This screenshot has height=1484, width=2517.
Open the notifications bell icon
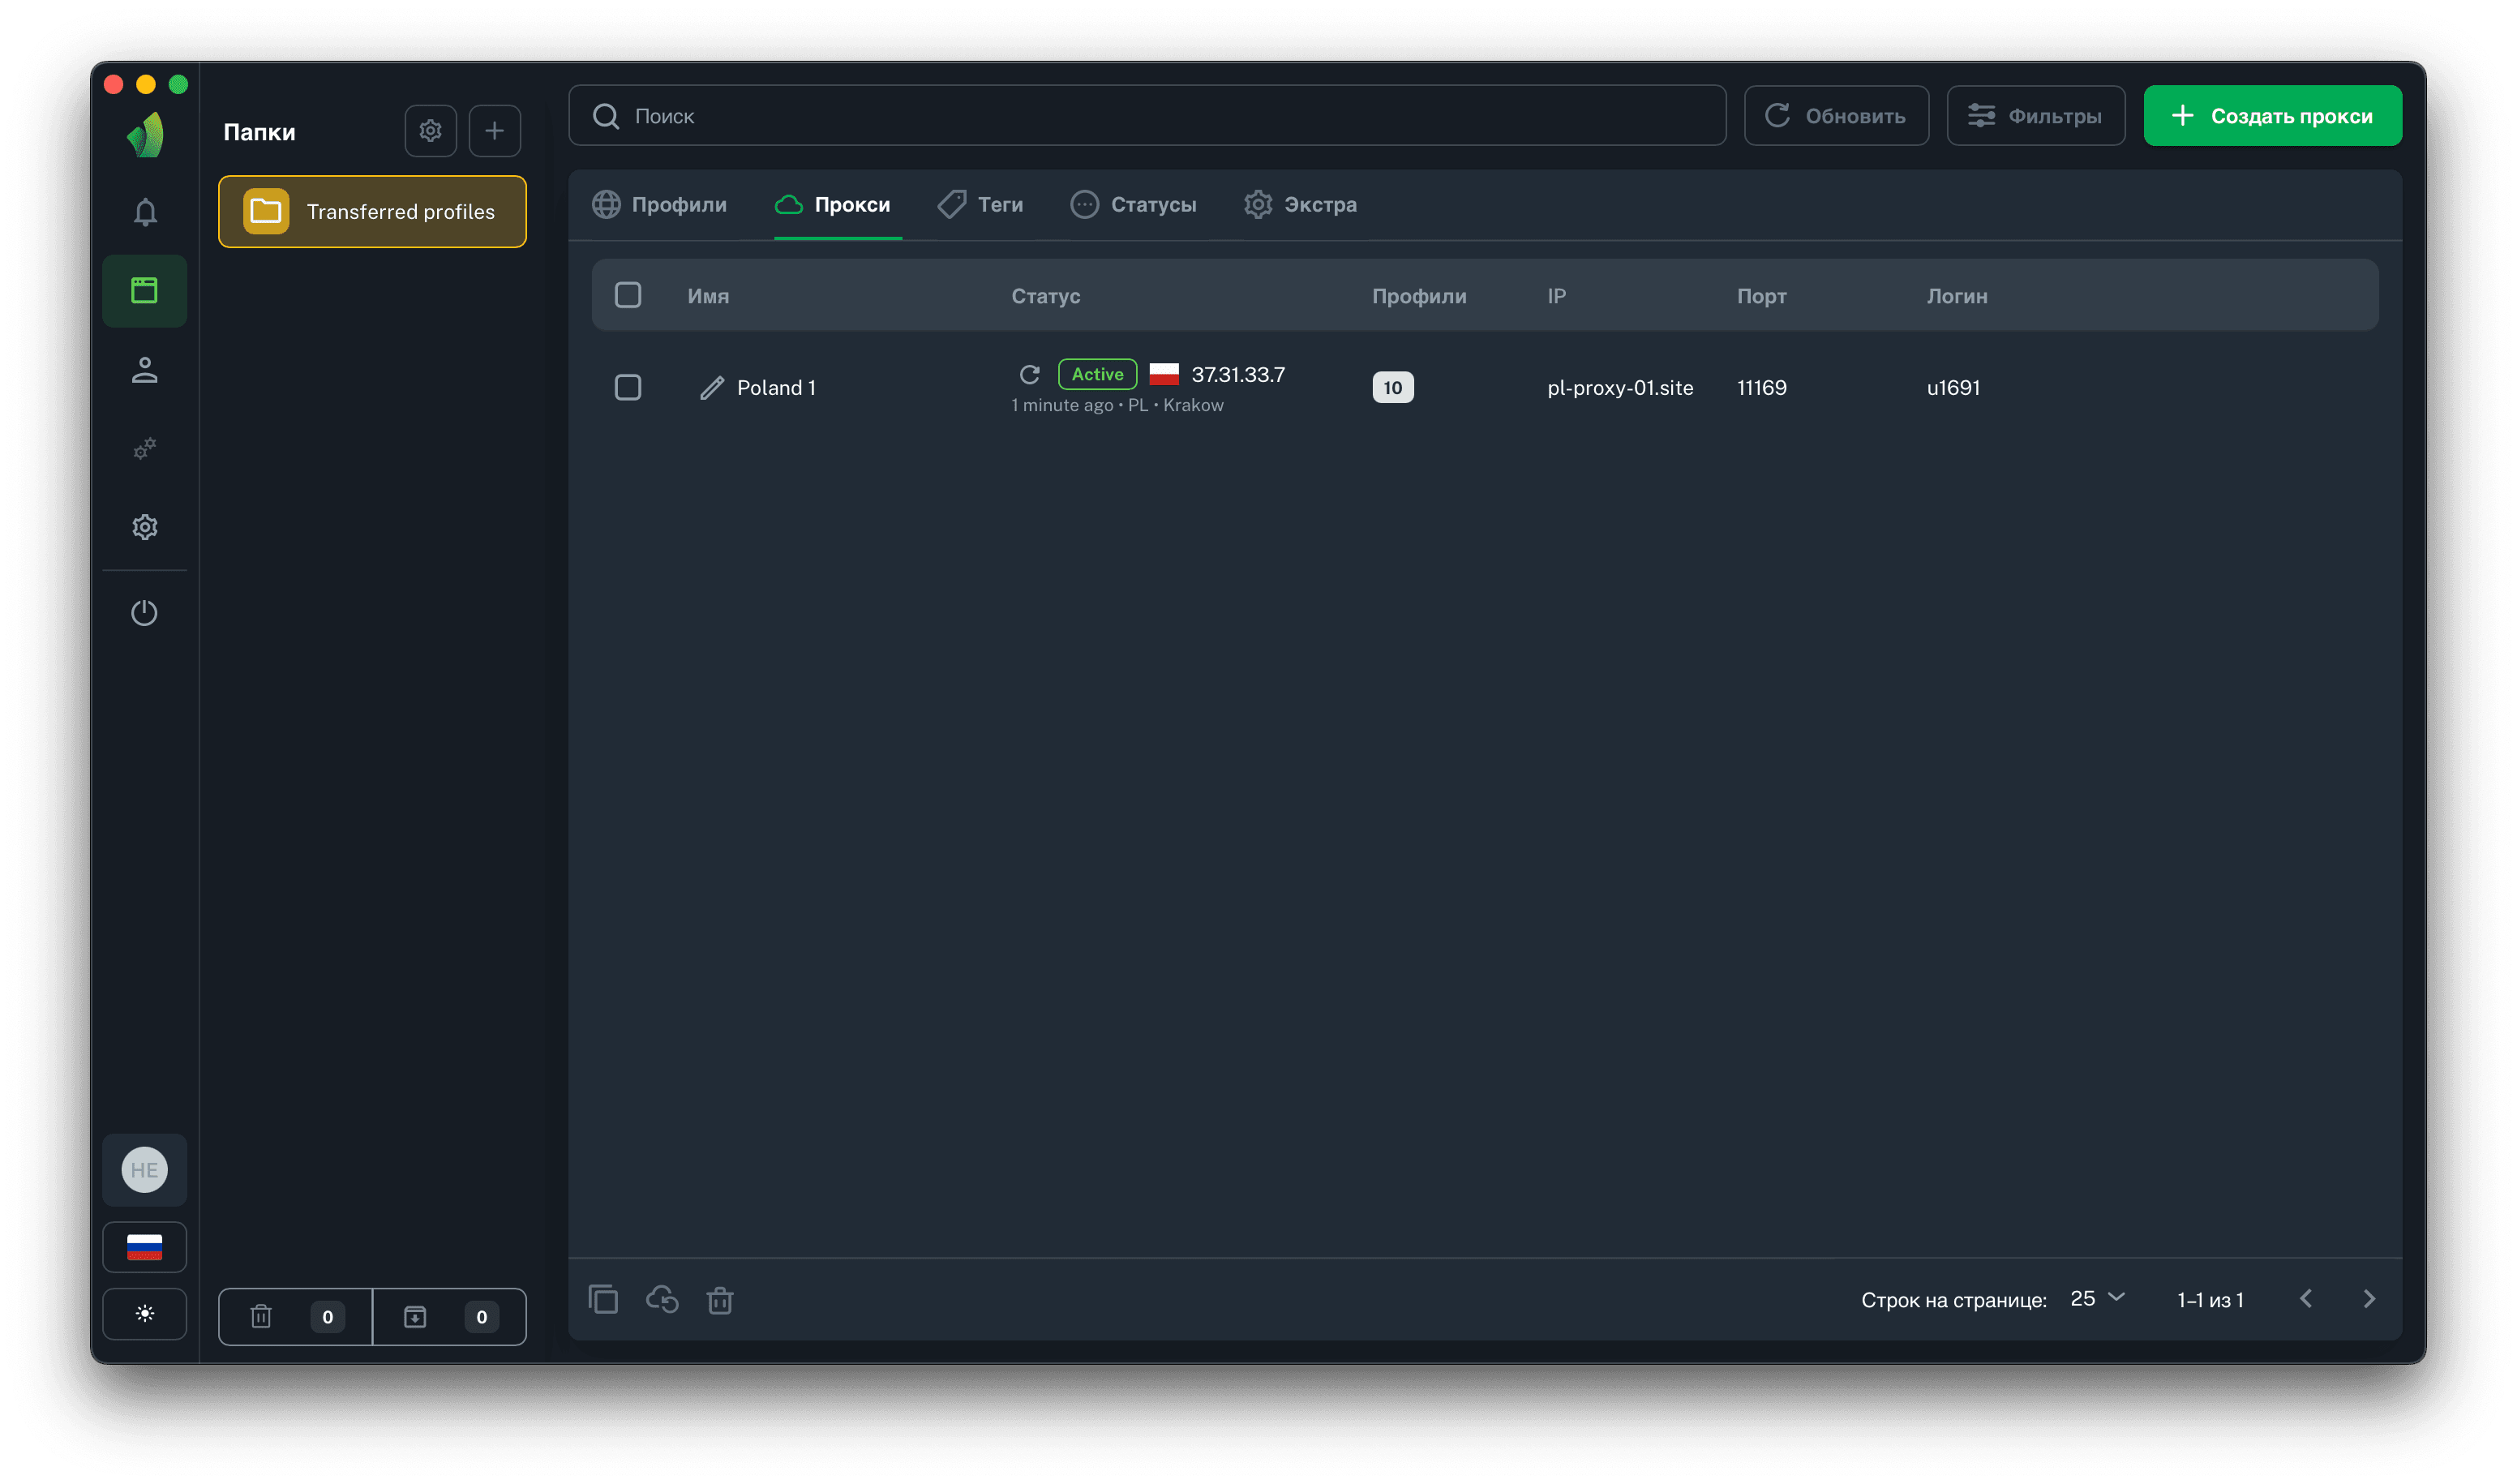145,212
